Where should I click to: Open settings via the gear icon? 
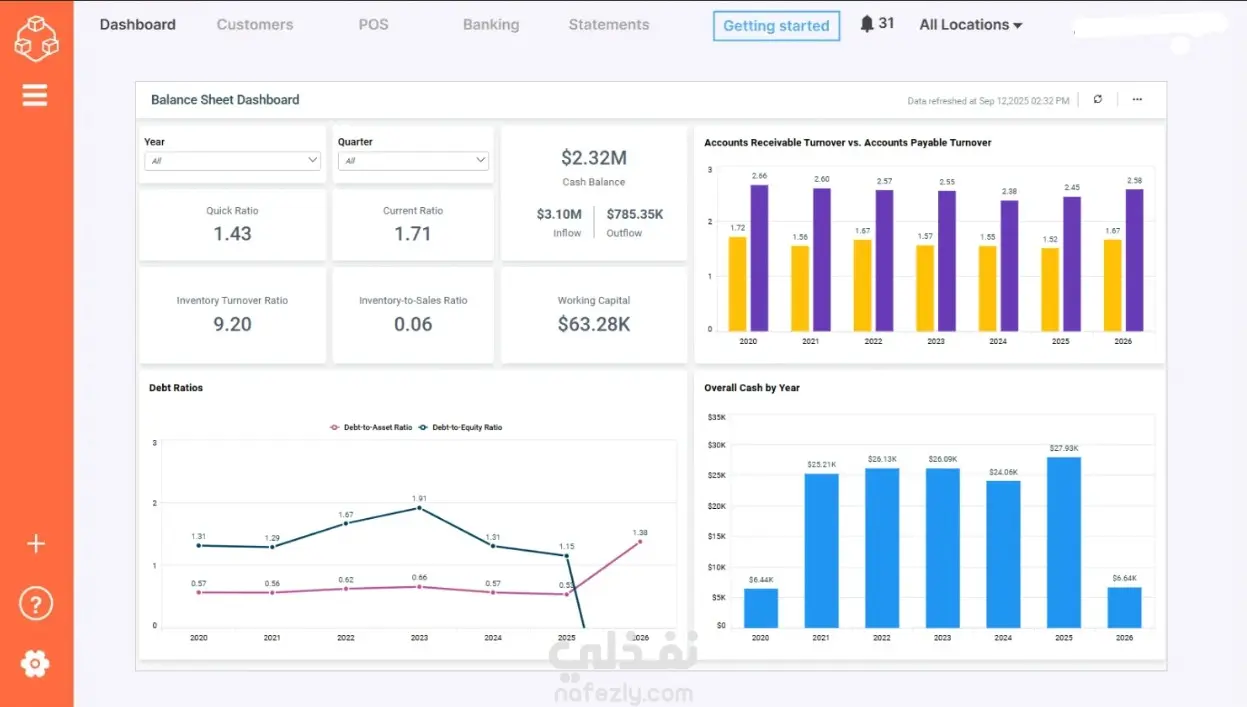point(35,663)
